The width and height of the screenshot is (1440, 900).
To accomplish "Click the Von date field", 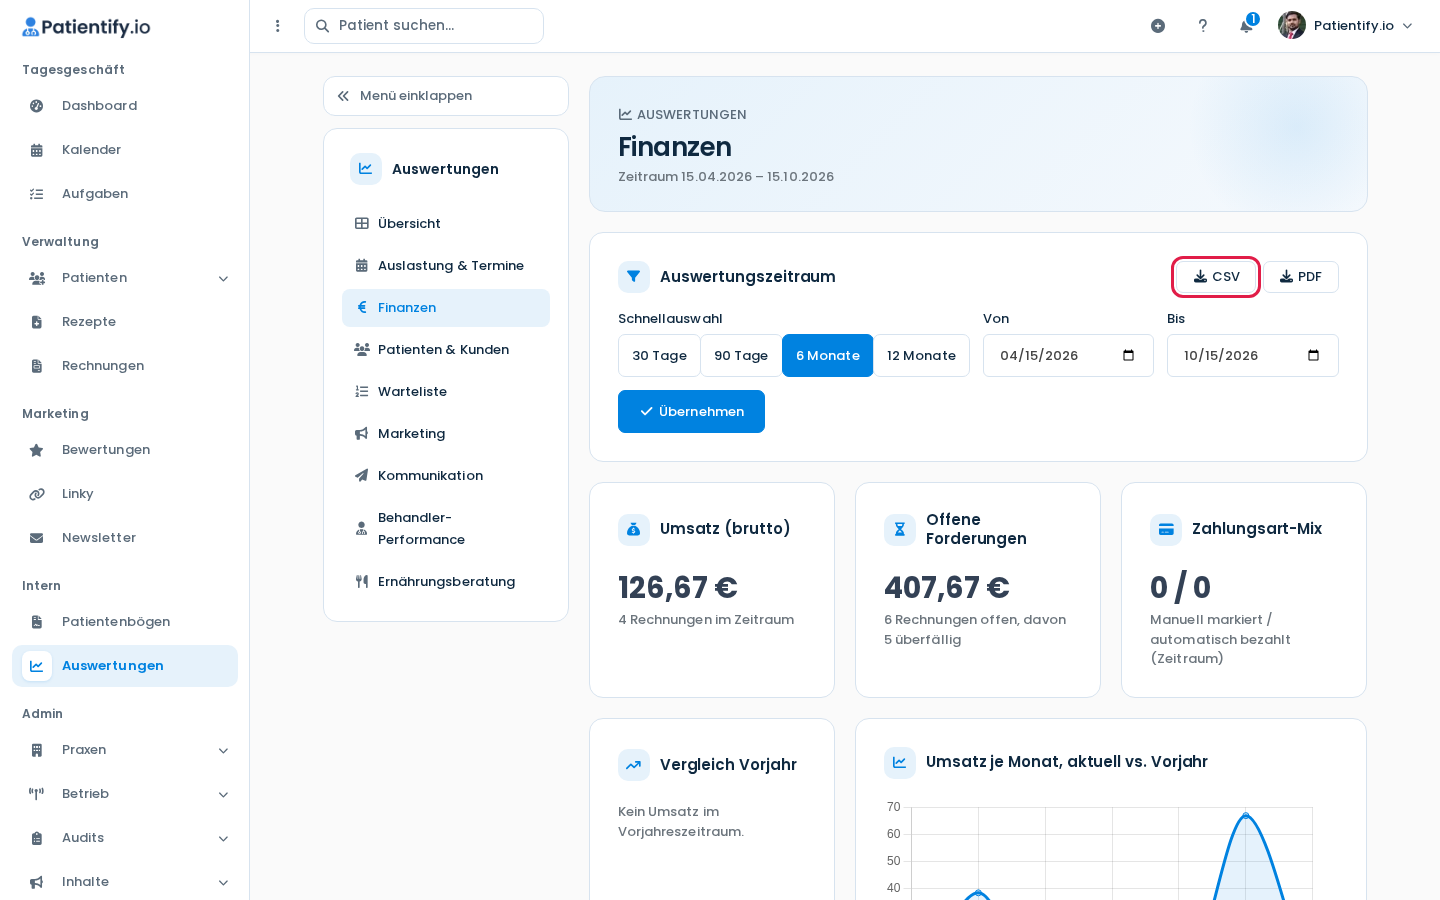I will [1068, 356].
